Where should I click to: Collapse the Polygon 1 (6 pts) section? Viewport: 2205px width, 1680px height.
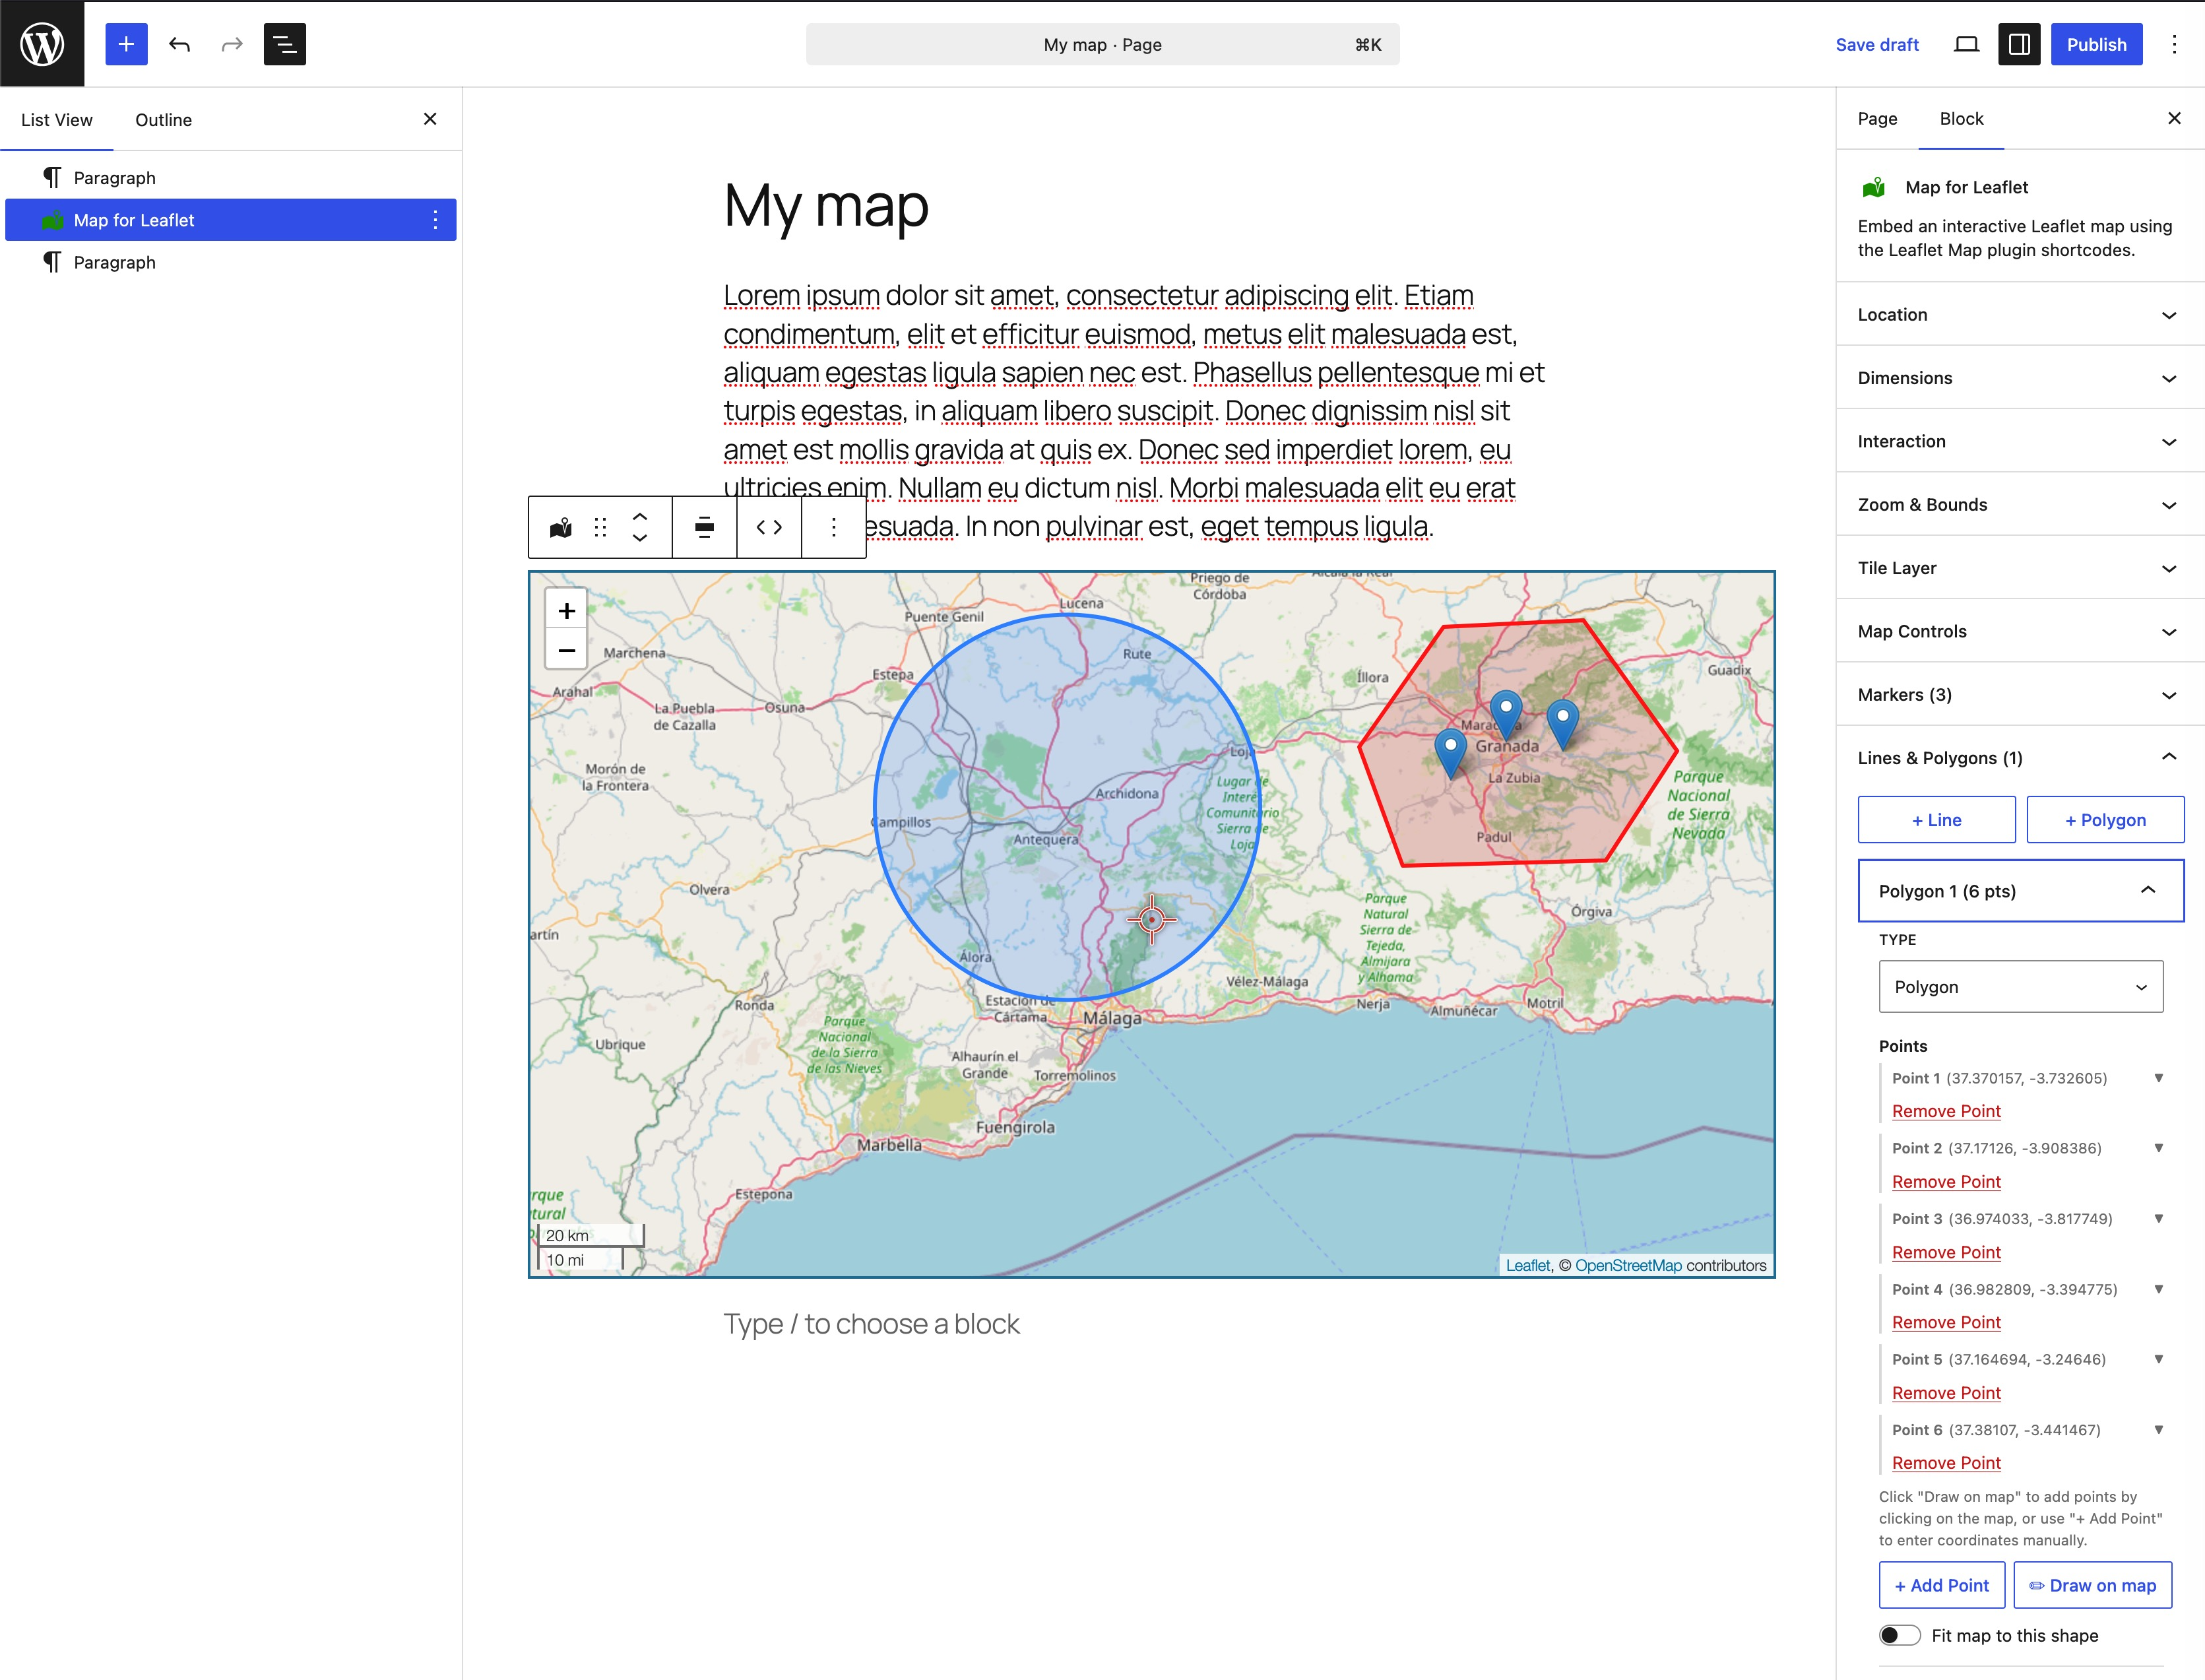(x=2020, y=891)
